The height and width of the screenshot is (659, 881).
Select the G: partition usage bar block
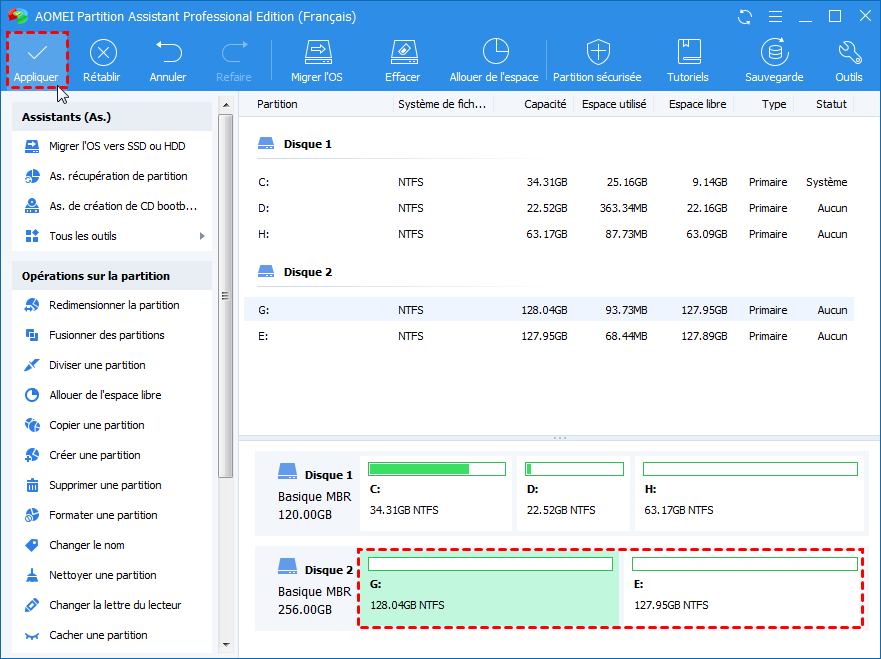pos(490,565)
